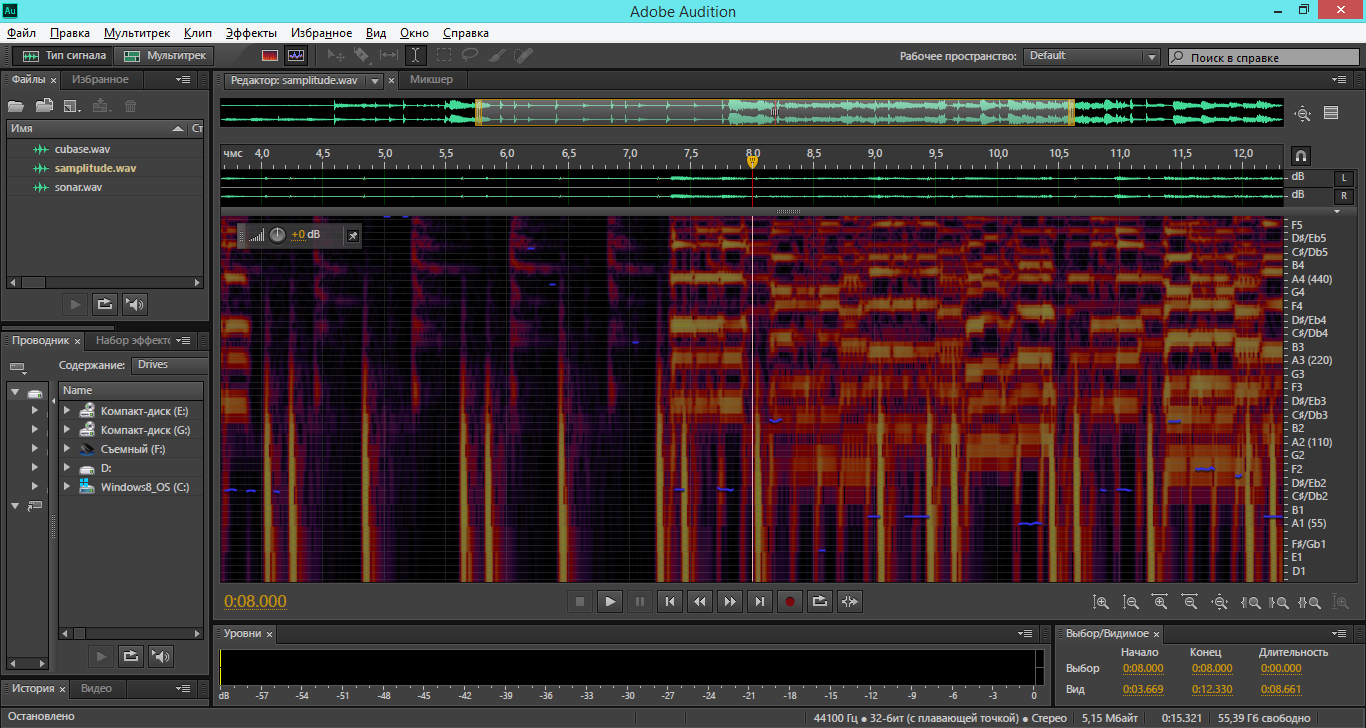Toggle skip selection button in transport

pos(850,601)
